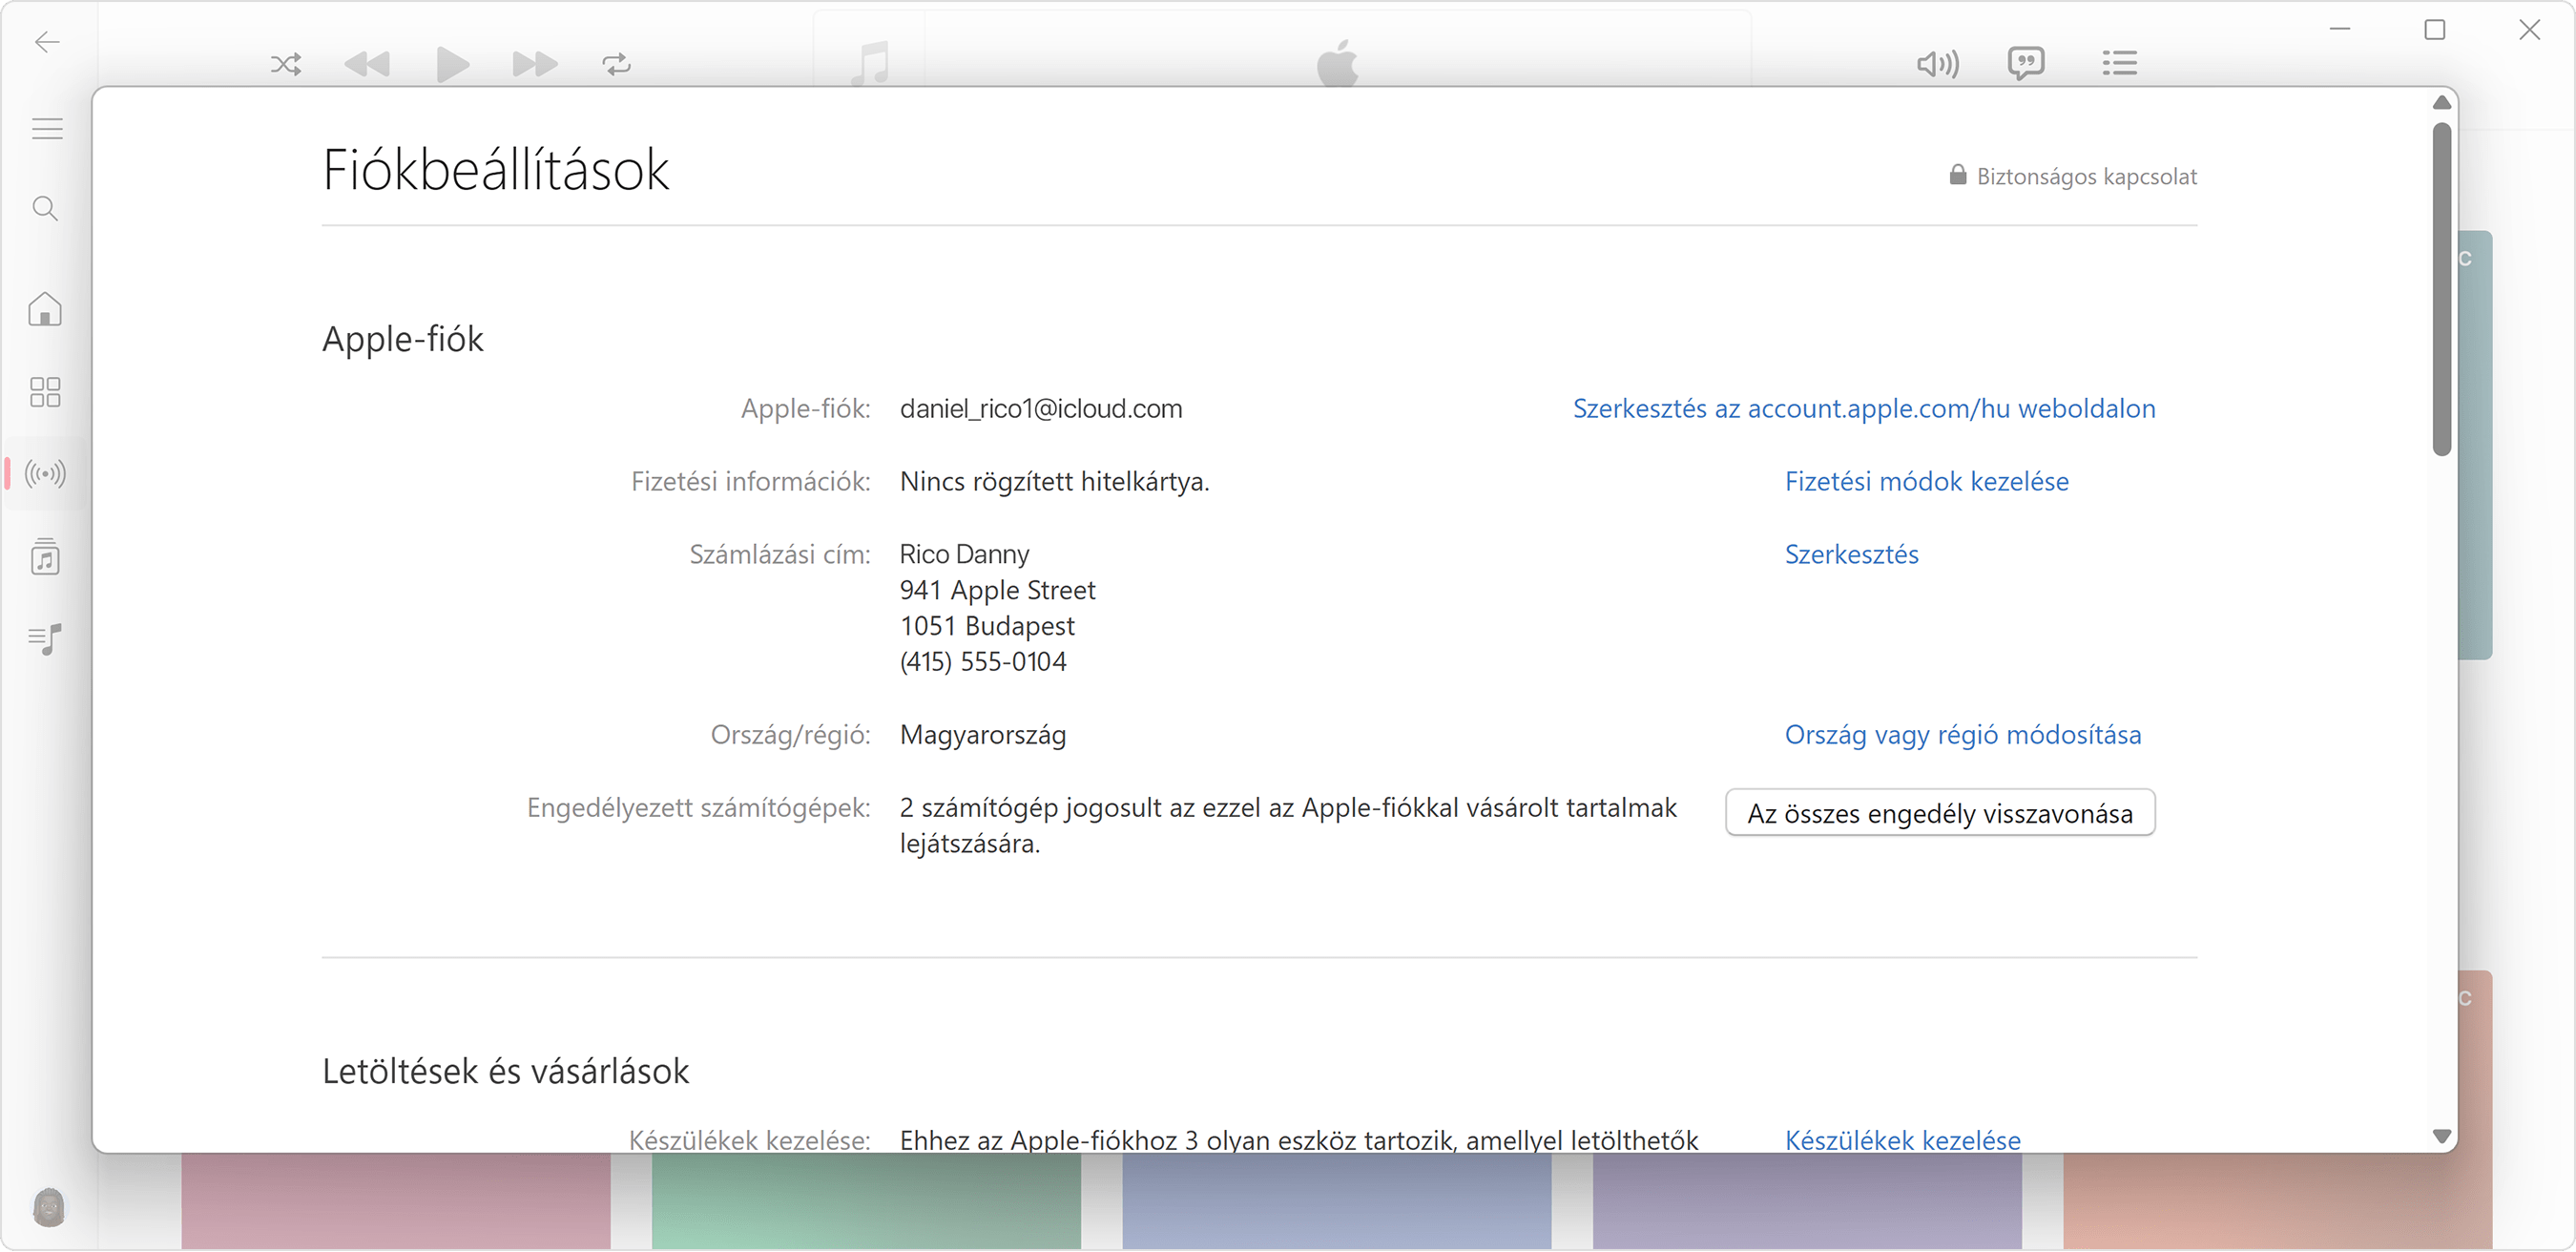The width and height of the screenshot is (2576, 1252).
Task: Toggle shuffle playback
Action: click(286, 65)
